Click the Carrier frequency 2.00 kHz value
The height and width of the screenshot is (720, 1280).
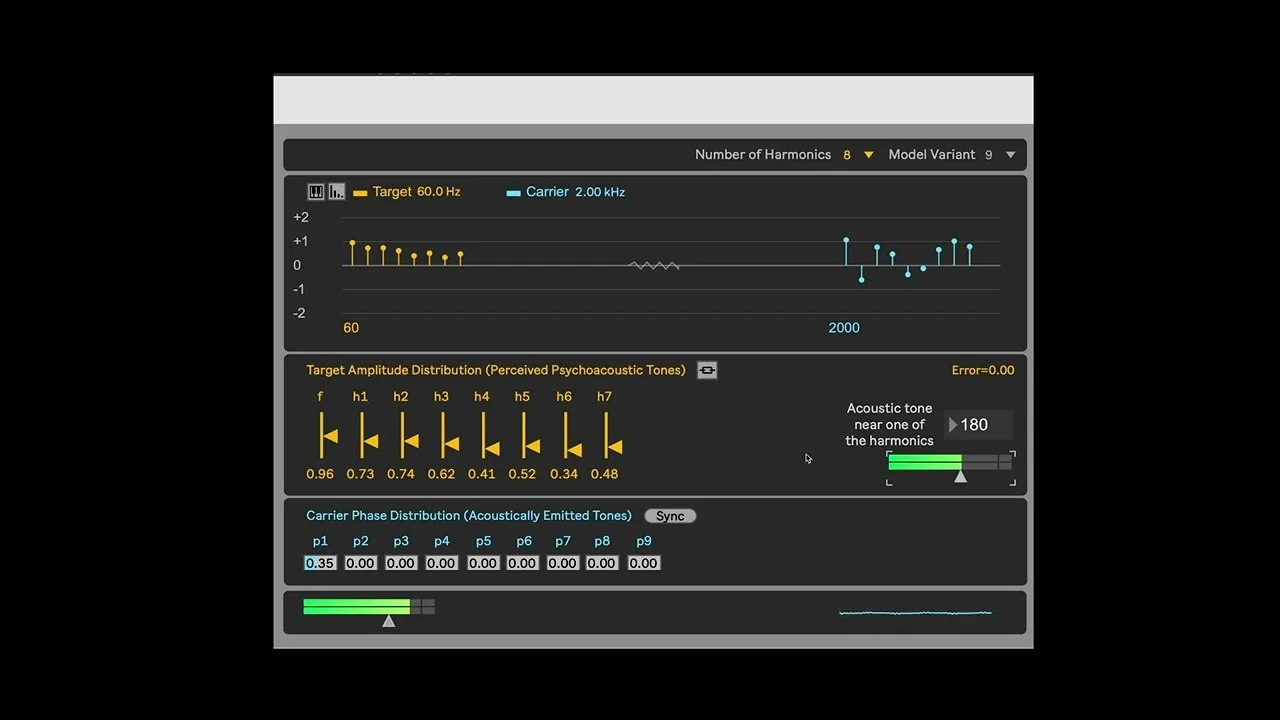coord(600,192)
